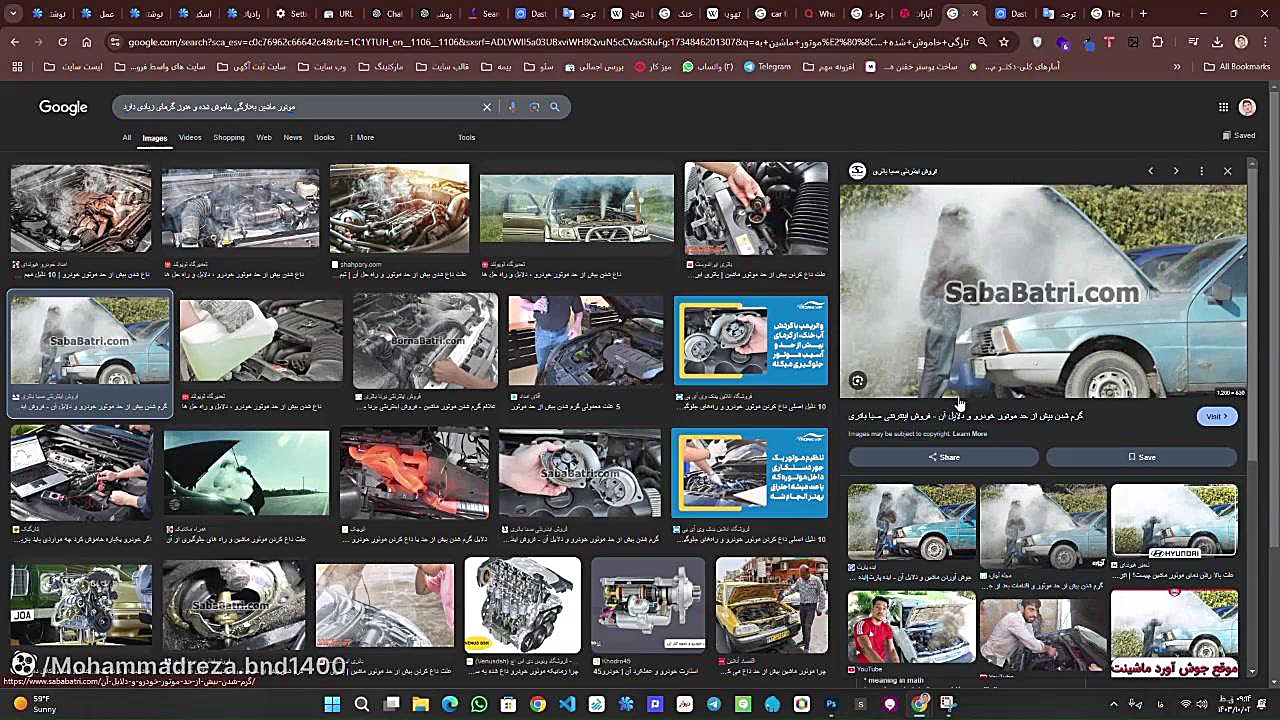The image size is (1280, 720).
Task: Open the All Bookmarks folder
Action: tap(1237, 67)
